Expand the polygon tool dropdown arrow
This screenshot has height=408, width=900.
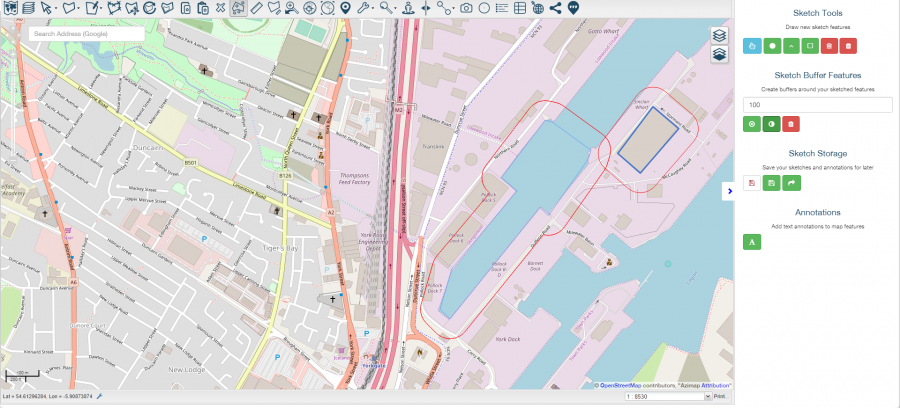tap(79, 9)
